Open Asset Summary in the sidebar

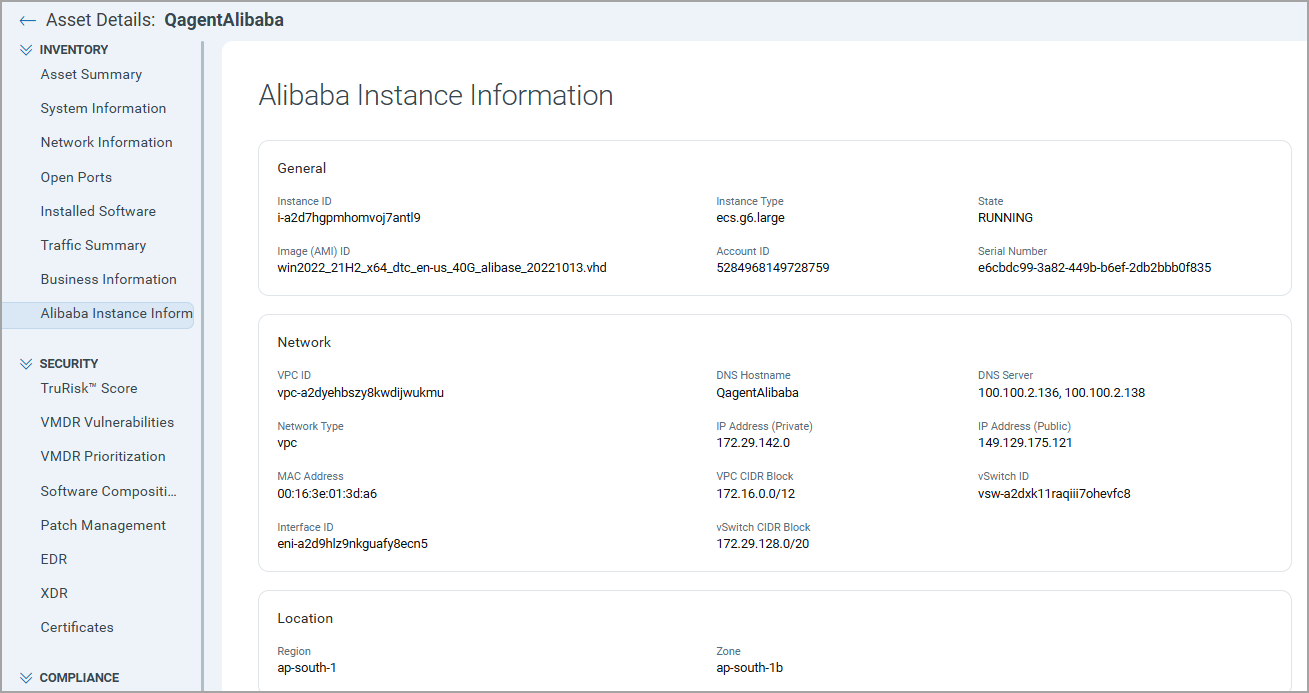[91, 74]
